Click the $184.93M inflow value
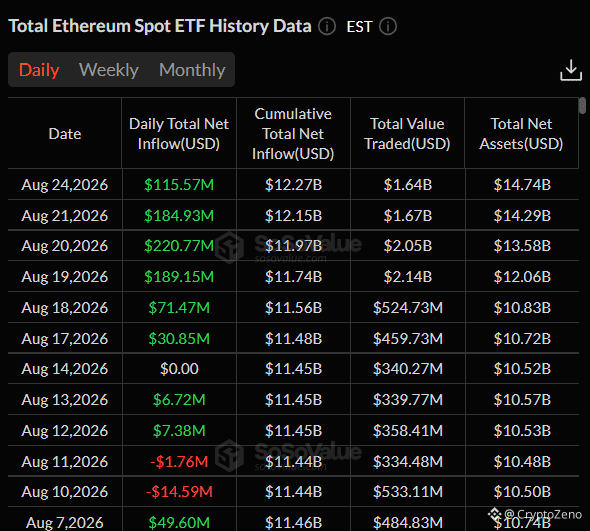 point(179,216)
